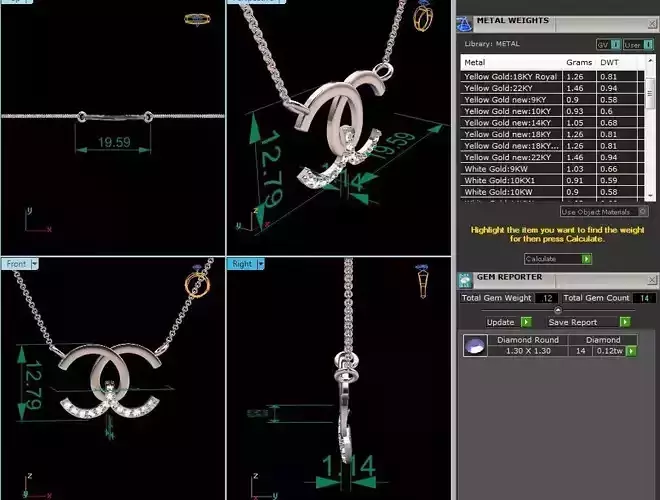The height and width of the screenshot is (500, 660).
Task: Click the Library: METAL label
Action: 492,44
